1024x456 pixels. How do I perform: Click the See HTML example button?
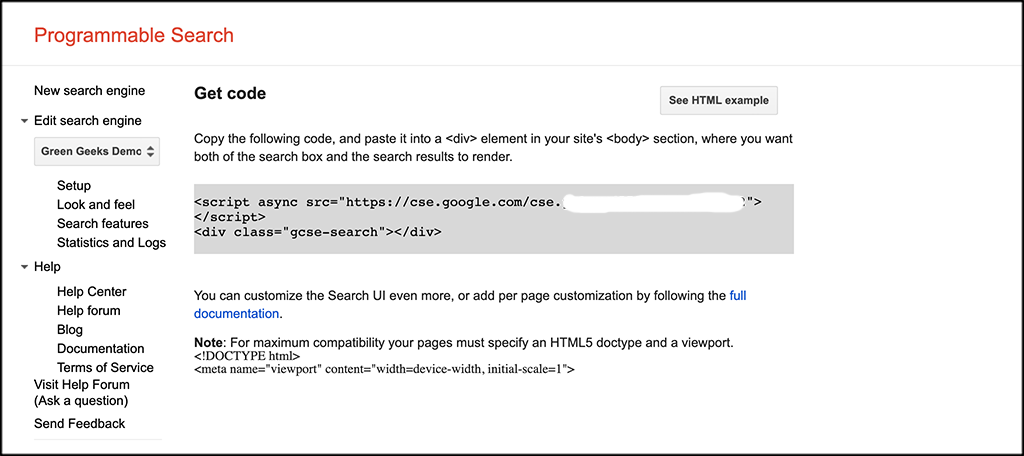[719, 101]
